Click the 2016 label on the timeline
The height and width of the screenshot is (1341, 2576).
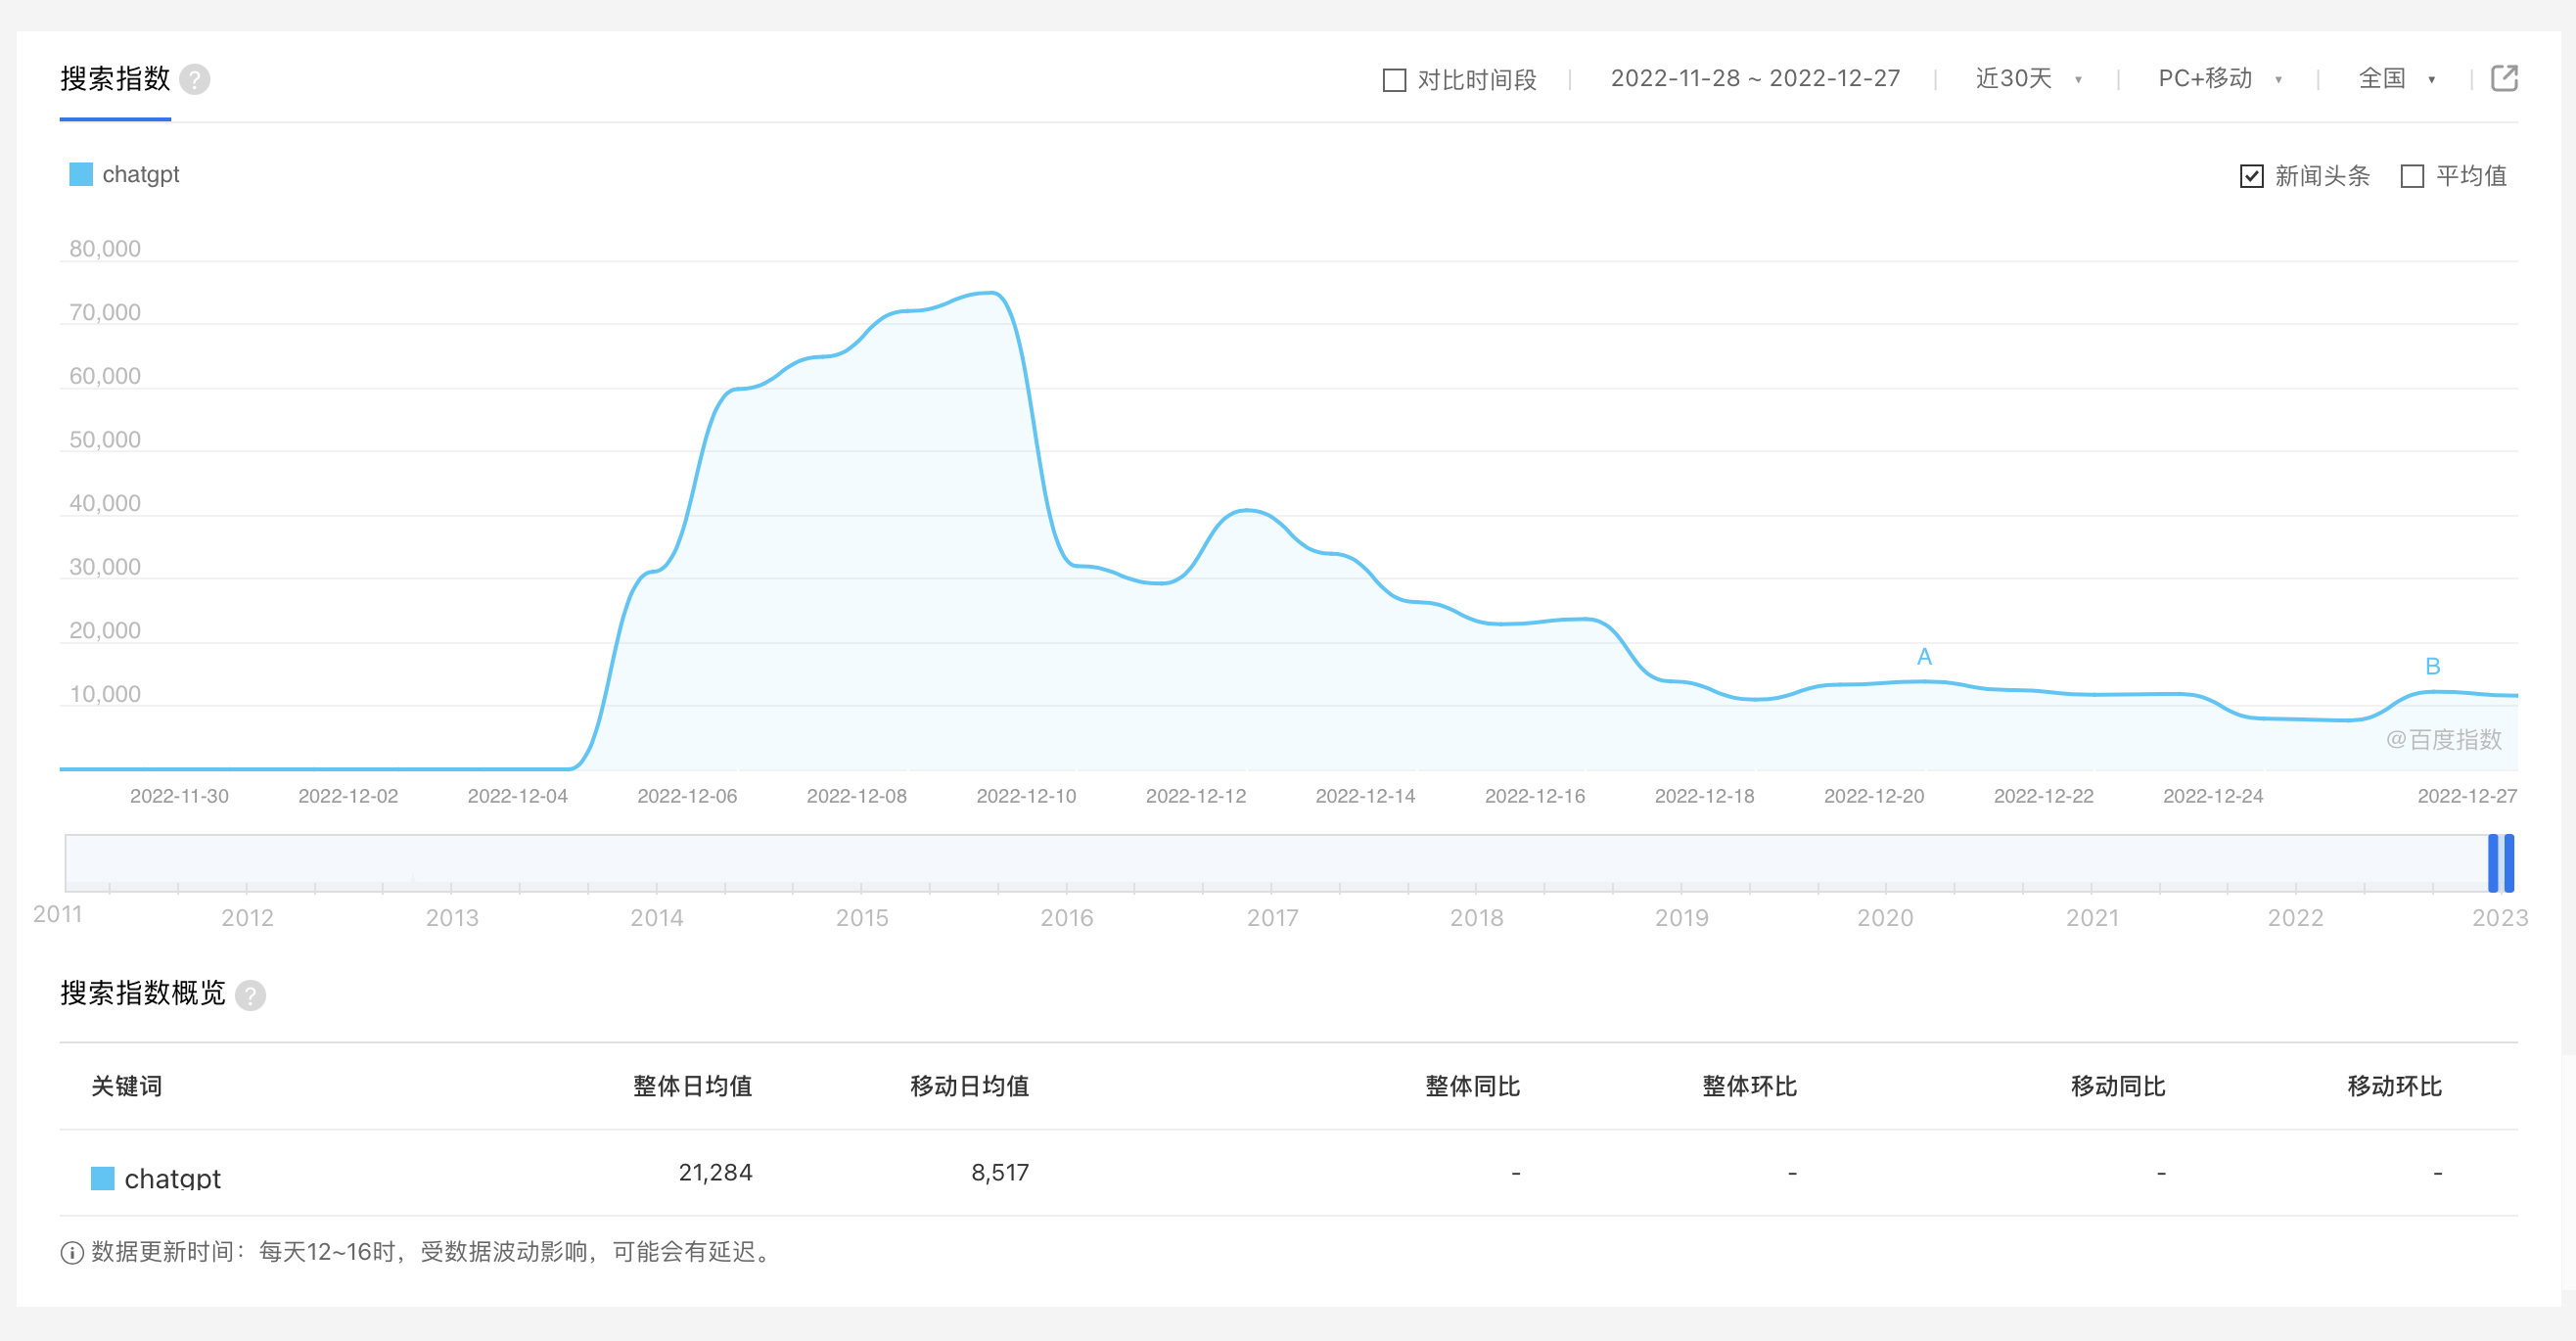click(x=1066, y=917)
